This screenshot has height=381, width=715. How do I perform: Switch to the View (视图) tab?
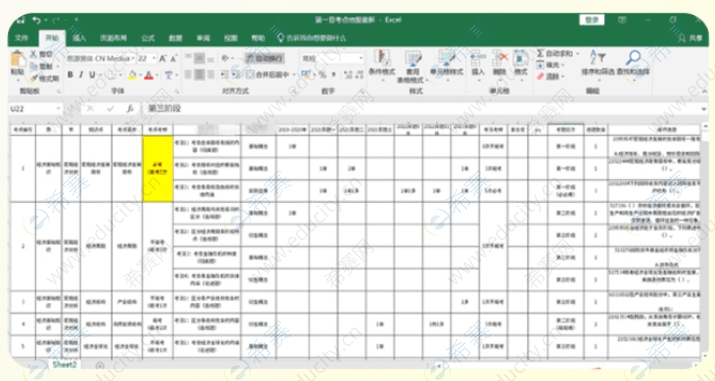[x=231, y=38]
